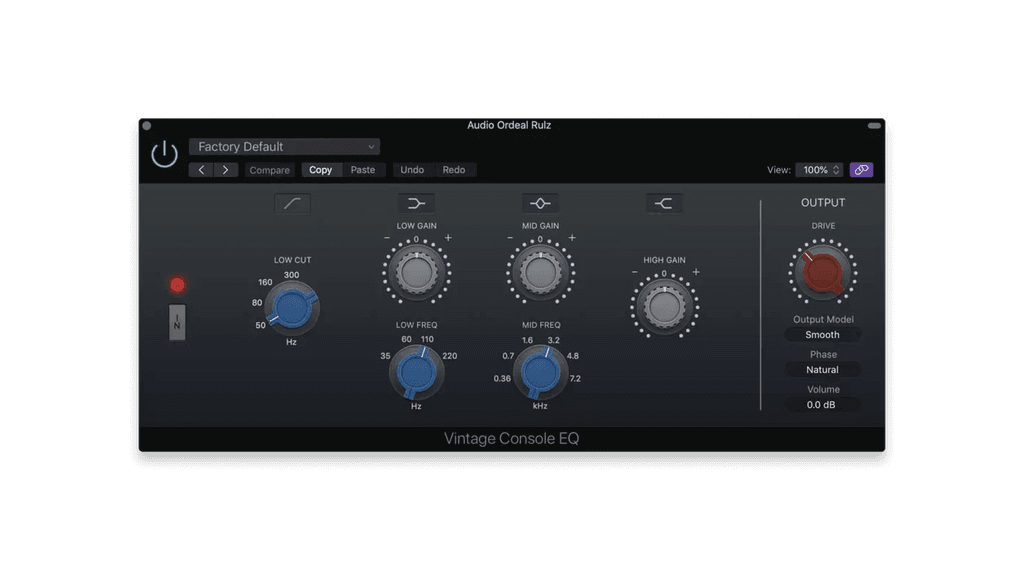Select the high shelf band icon

tap(664, 202)
